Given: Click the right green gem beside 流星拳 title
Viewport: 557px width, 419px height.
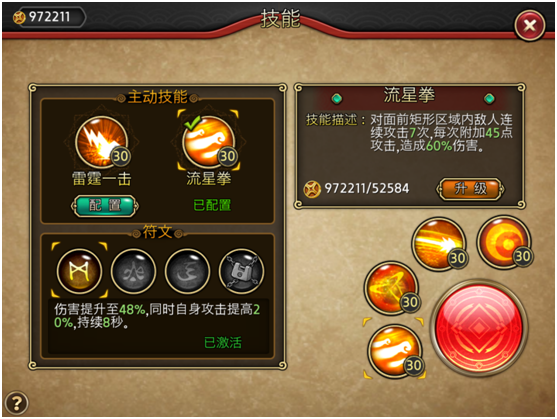Looking at the screenshot, I should 490,98.
